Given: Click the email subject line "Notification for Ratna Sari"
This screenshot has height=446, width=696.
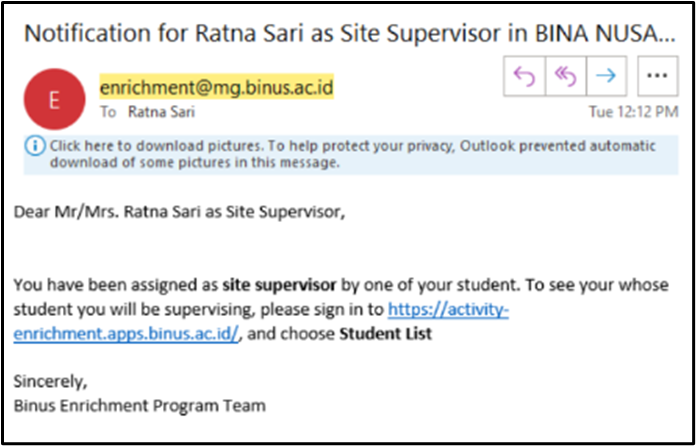Looking at the screenshot, I should coord(350,34).
